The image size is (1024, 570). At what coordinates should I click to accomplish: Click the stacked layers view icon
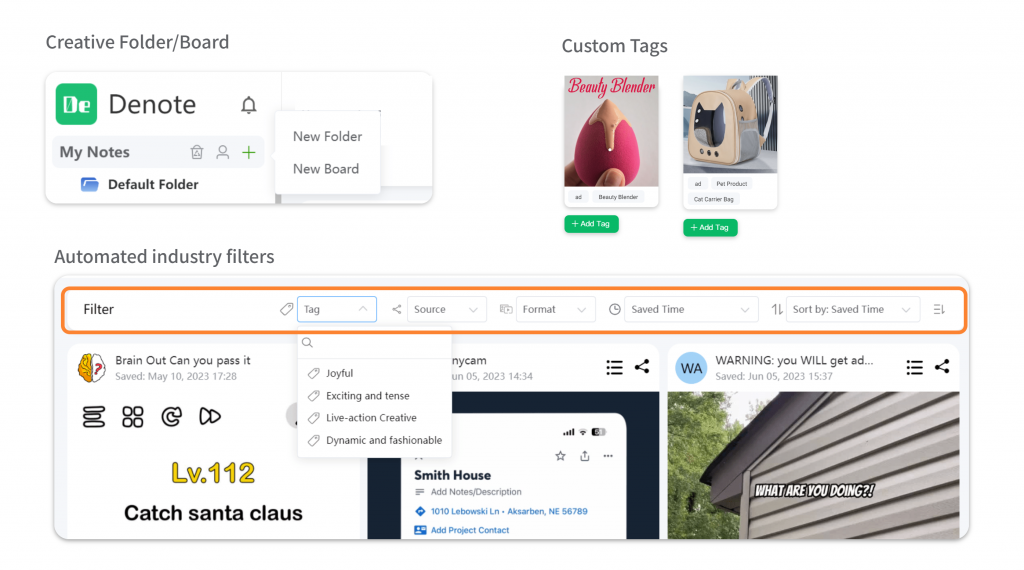click(x=93, y=417)
